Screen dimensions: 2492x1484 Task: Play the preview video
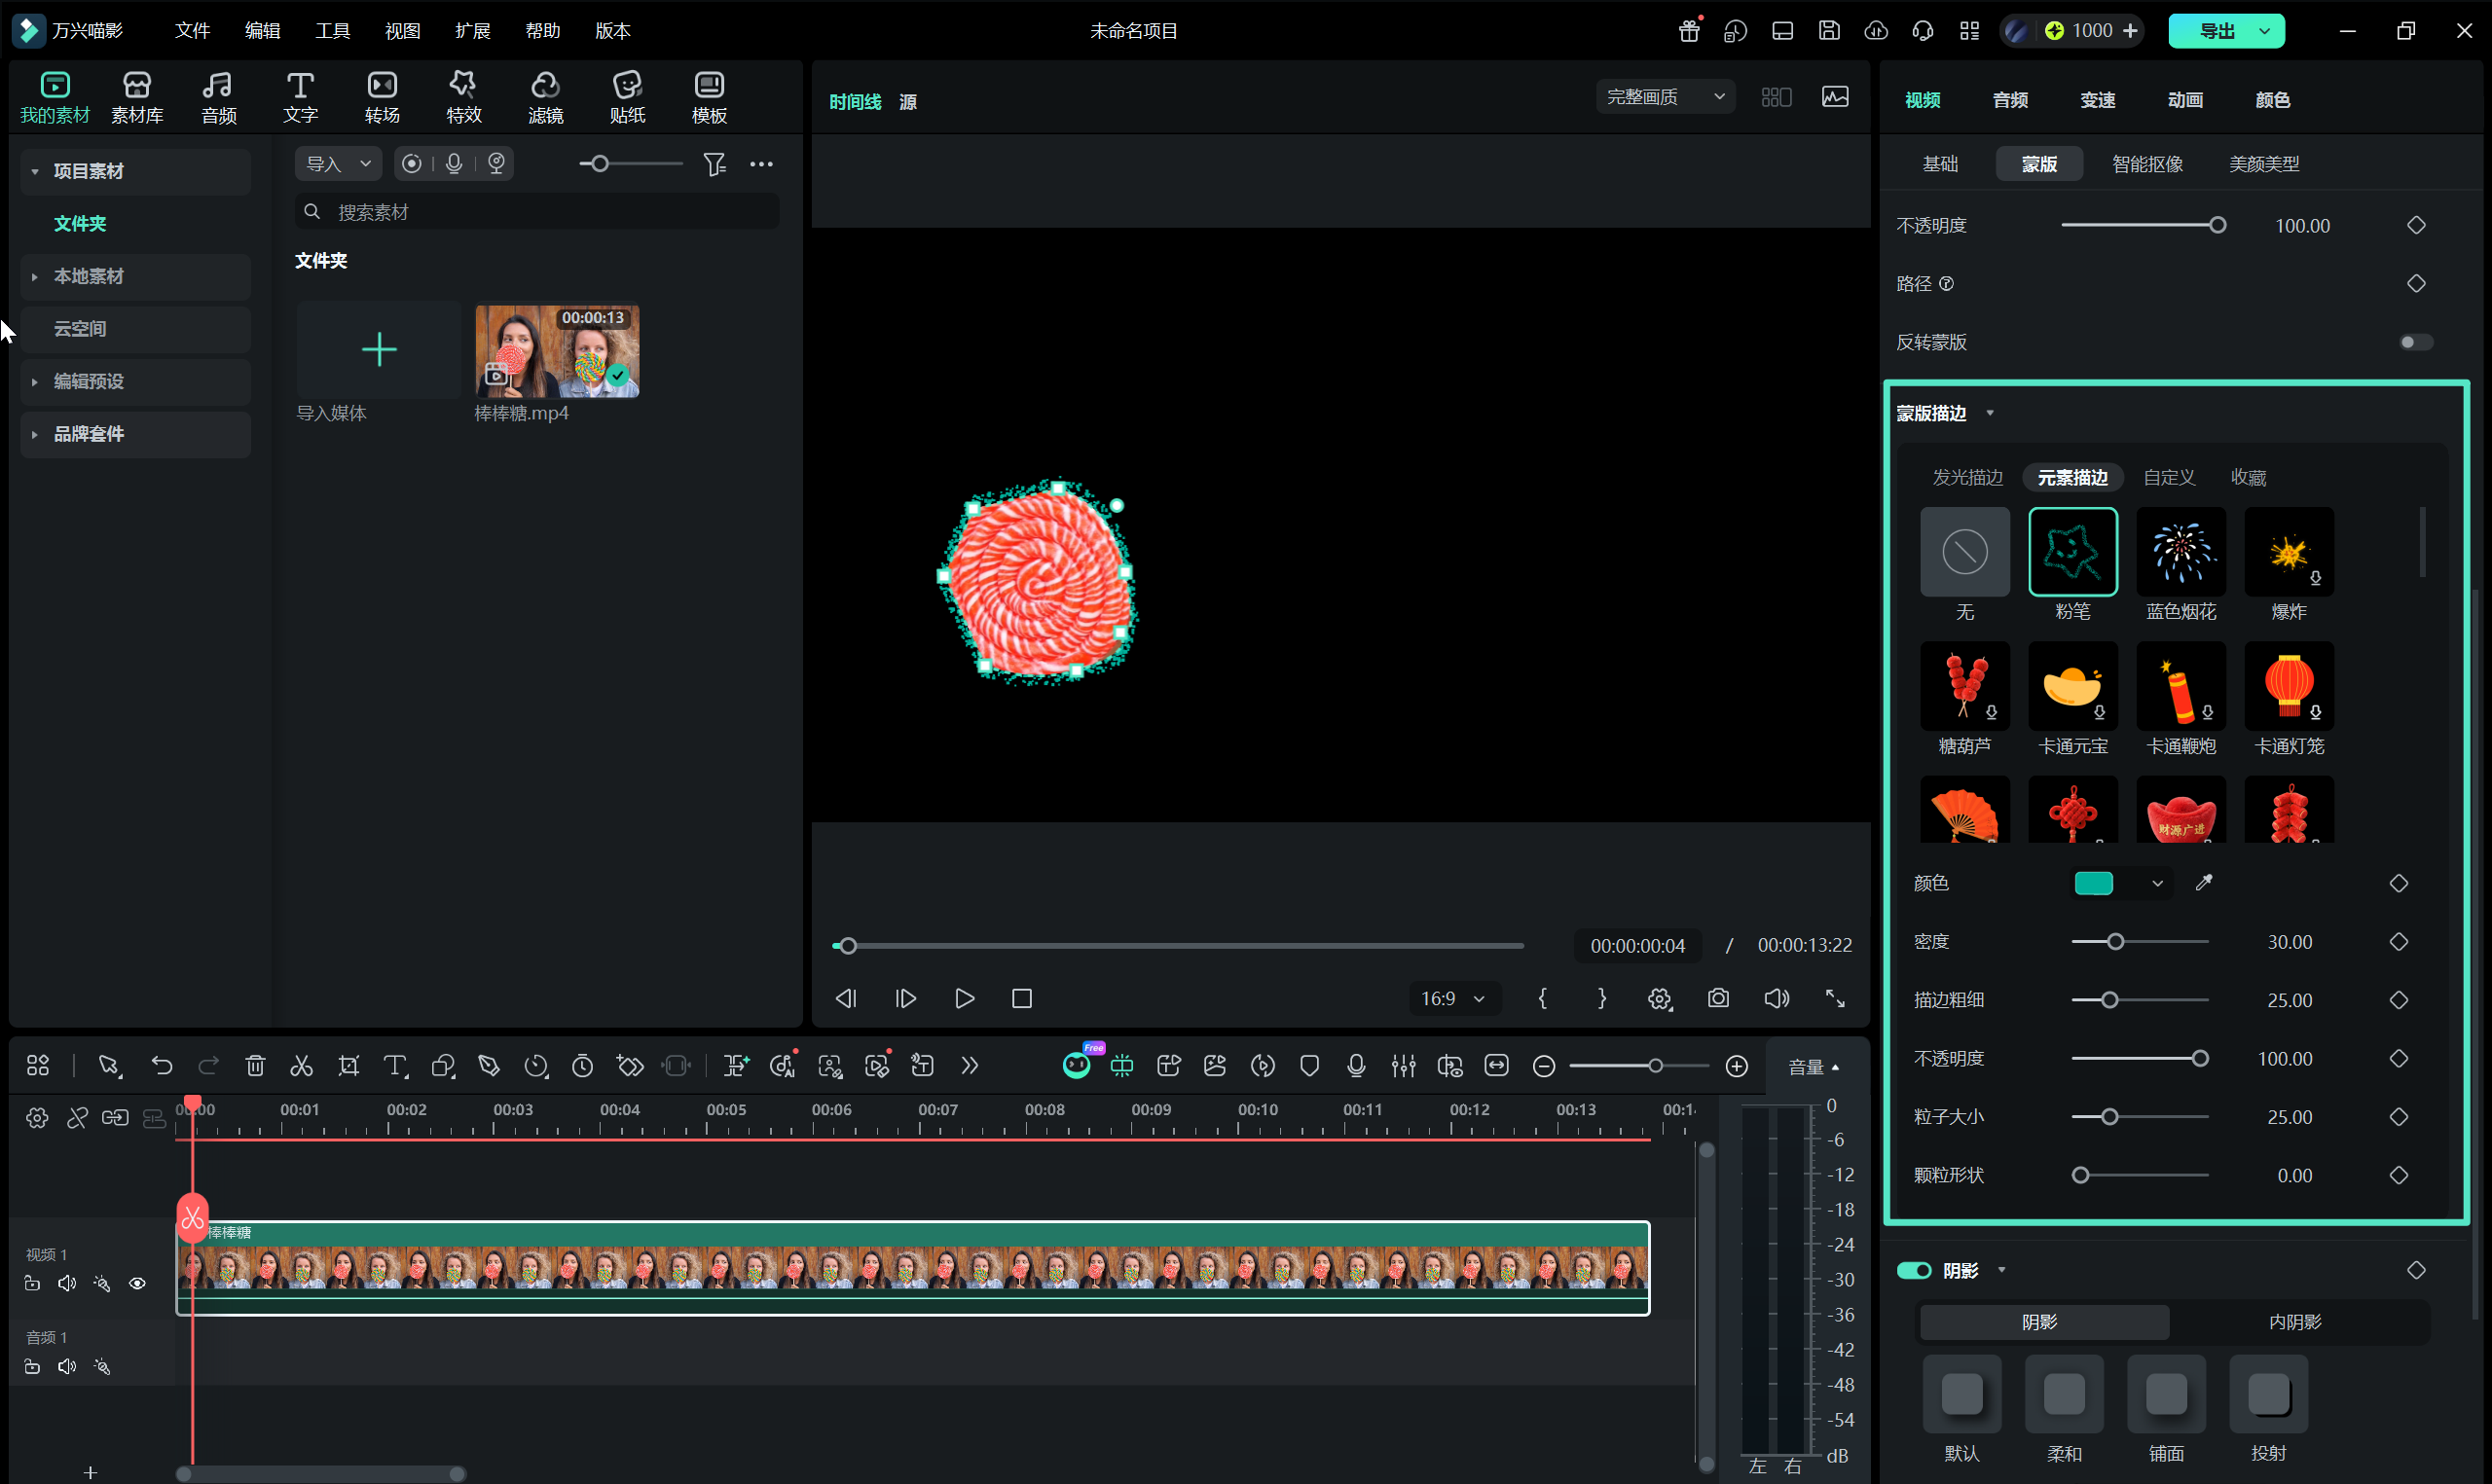(964, 999)
